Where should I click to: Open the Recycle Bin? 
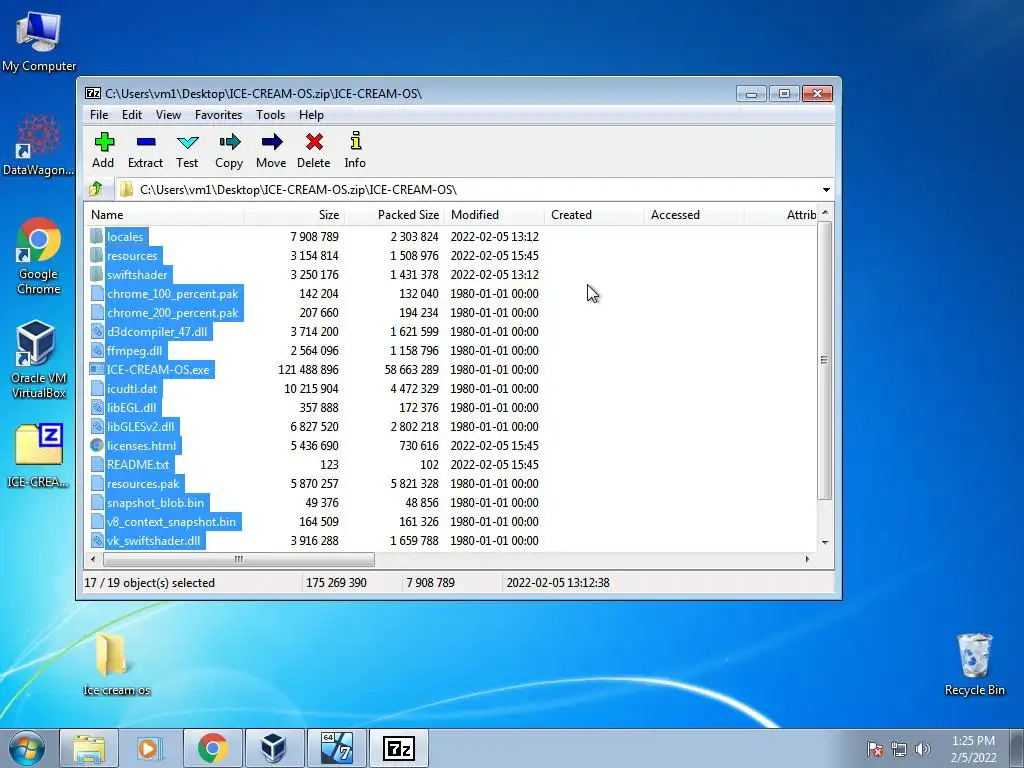click(x=974, y=664)
